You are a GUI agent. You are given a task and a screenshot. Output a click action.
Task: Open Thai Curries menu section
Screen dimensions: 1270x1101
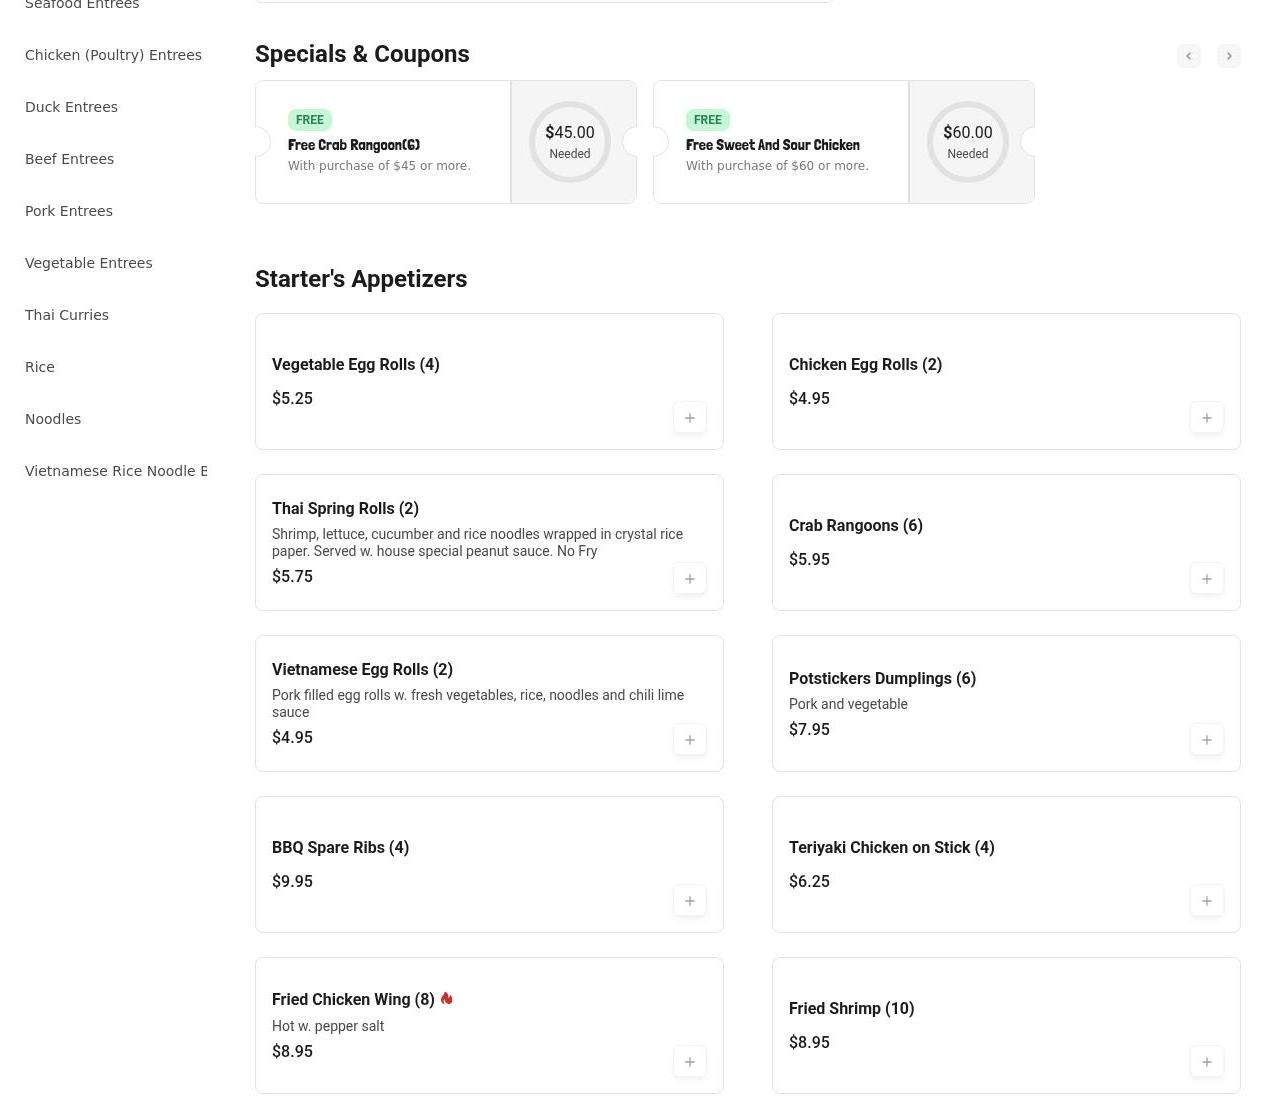(67, 315)
